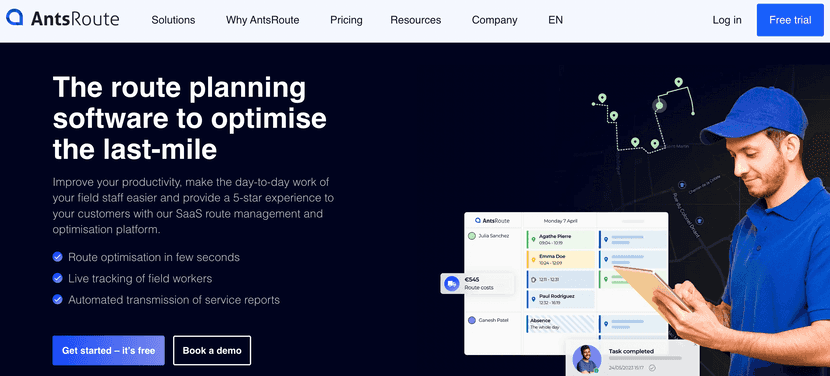This screenshot has height=376, width=830.
Task: Click the Log in link
Action: tap(727, 20)
